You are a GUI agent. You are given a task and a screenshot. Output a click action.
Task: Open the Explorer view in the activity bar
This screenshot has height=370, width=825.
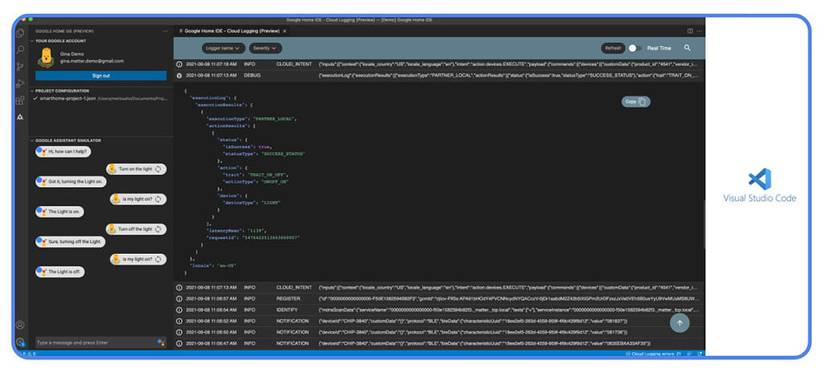click(21, 33)
